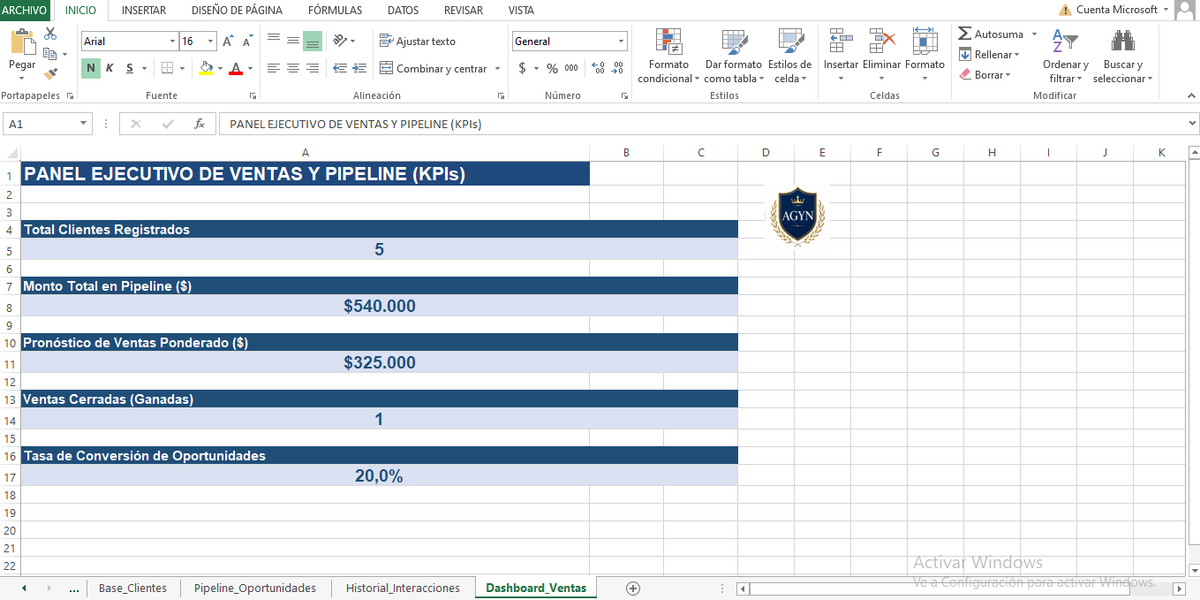The width and height of the screenshot is (1200, 600).
Task: Open the Historial_Interacciones sheet tab
Action: [403, 588]
